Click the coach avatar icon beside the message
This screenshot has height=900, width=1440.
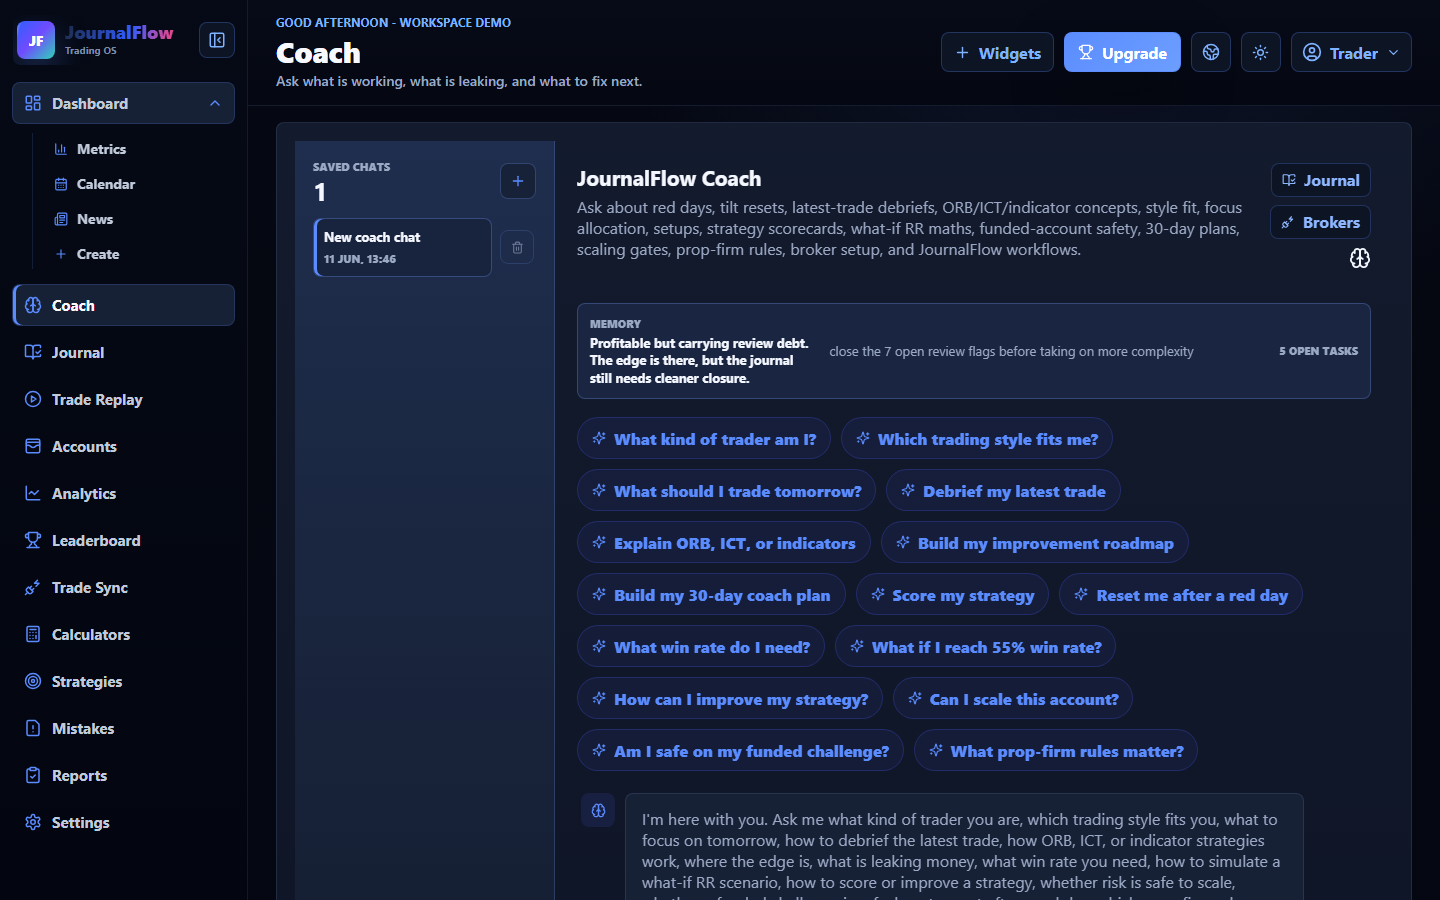pyautogui.click(x=598, y=810)
